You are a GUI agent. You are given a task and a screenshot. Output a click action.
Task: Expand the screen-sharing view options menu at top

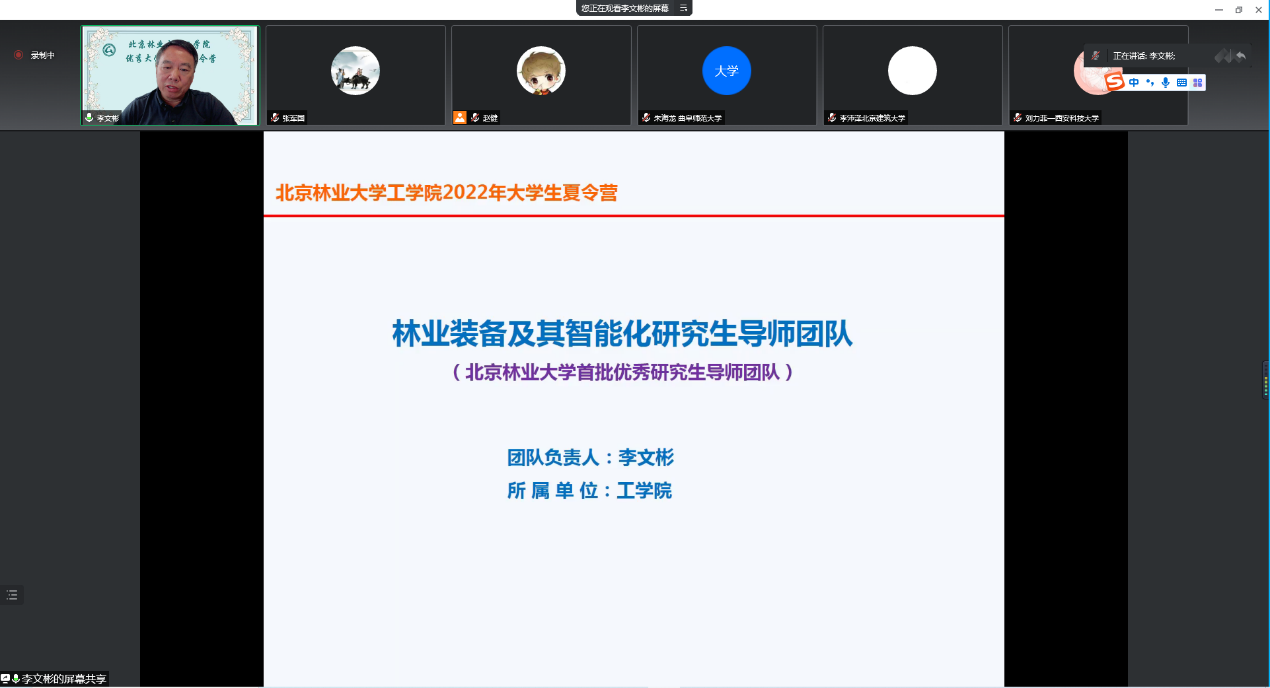pyautogui.click(x=684, y=8)
